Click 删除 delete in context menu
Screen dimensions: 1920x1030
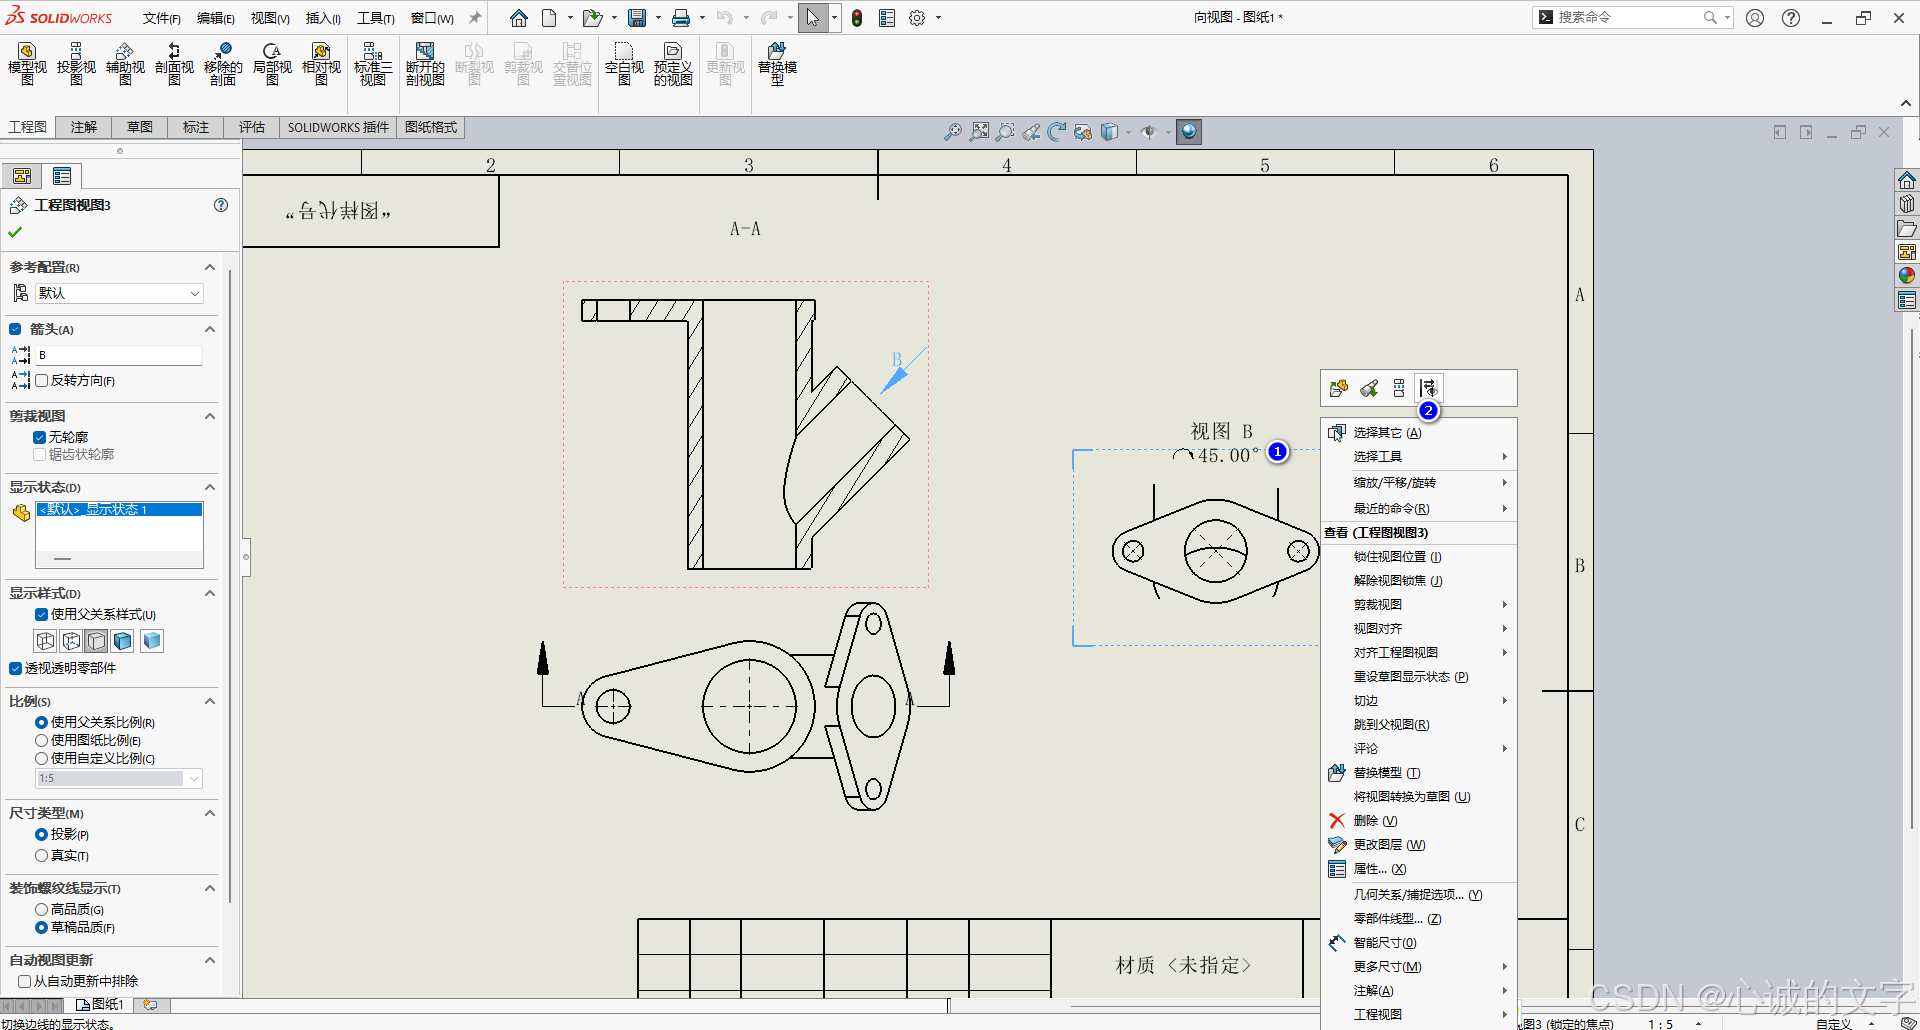[x=1419, y=821]
